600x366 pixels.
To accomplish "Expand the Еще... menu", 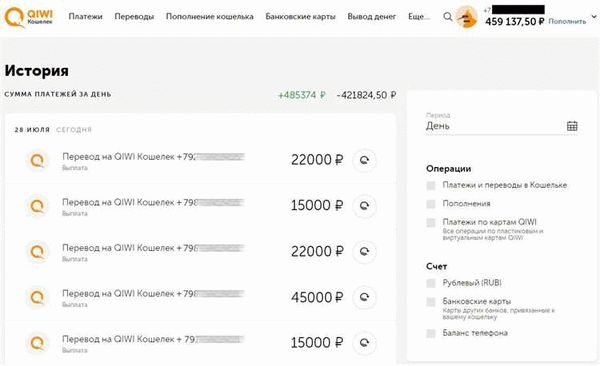I will pos(419,16).
